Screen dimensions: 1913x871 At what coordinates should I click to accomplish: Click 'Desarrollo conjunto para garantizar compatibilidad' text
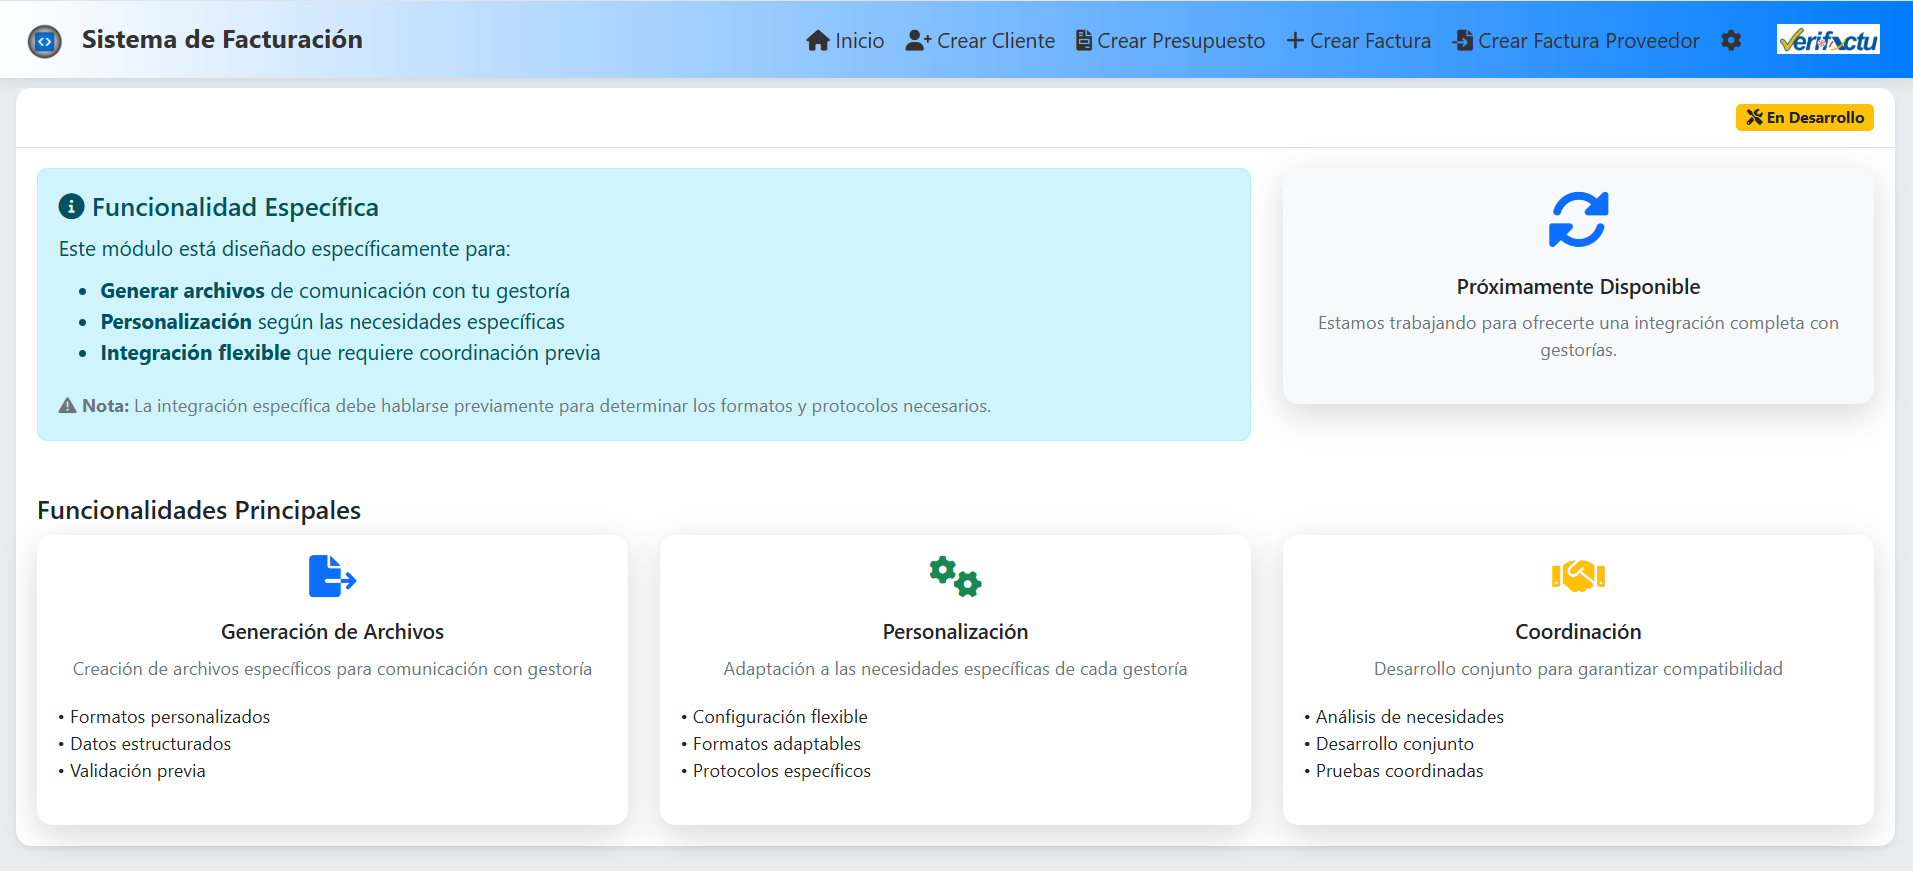tap(1578, 669)
